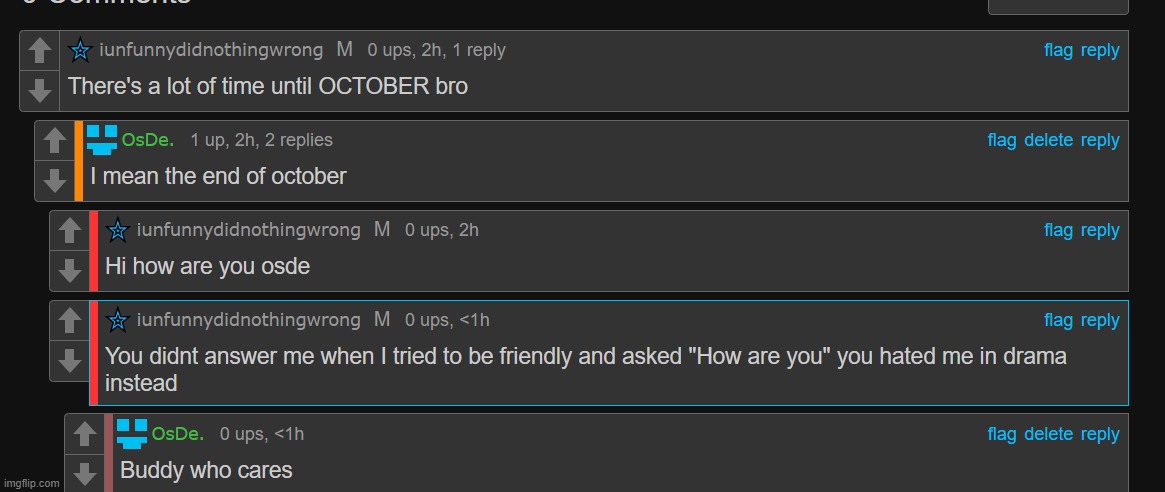Downvote the "Hi how are you osde" comment

pos(69,271)
